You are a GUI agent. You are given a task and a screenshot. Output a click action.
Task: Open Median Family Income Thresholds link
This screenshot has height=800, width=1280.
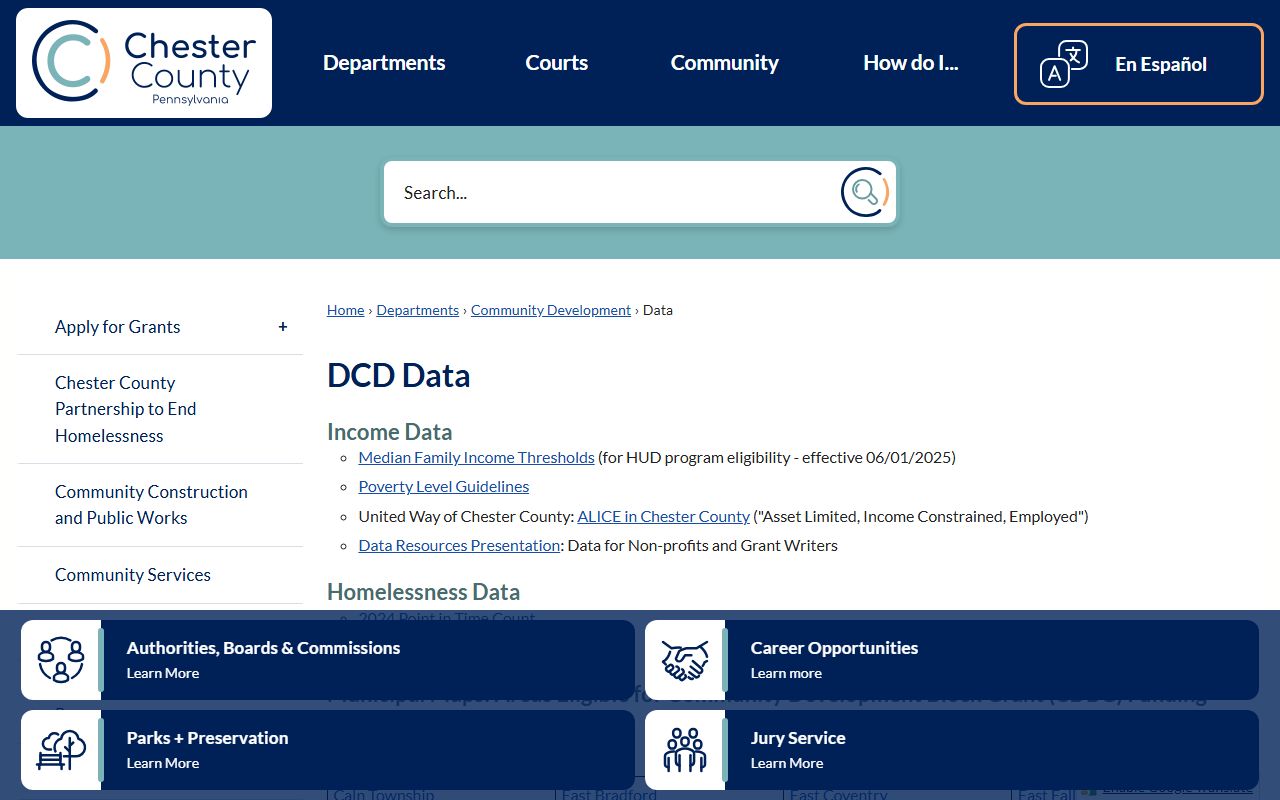(x=476, y=458)
